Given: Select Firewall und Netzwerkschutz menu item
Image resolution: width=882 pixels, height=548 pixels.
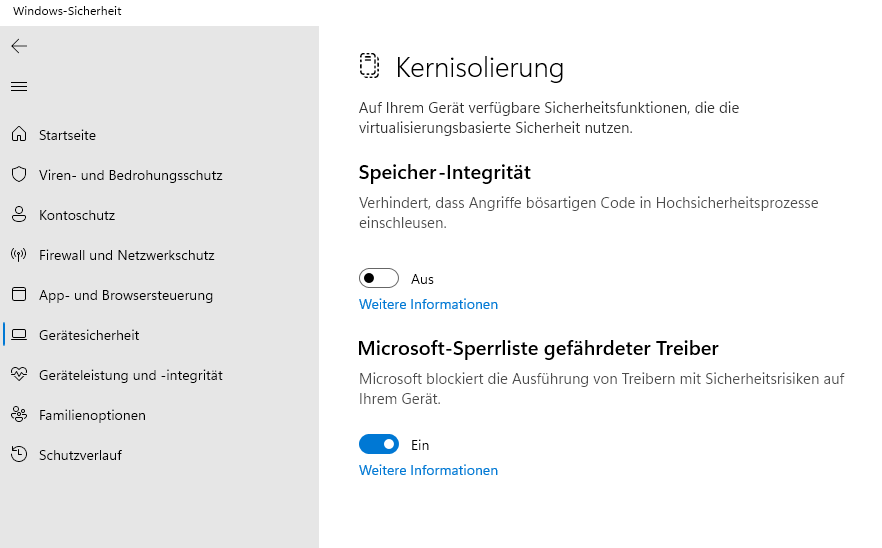Looking at the screenshot, I should pyautogui.click(x=126, y=255).
